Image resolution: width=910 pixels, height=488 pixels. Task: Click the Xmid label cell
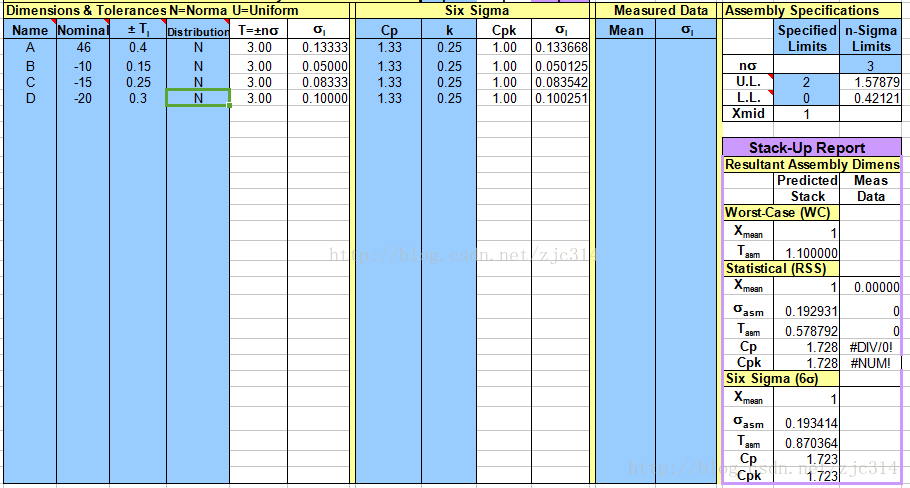click(748, 113)
